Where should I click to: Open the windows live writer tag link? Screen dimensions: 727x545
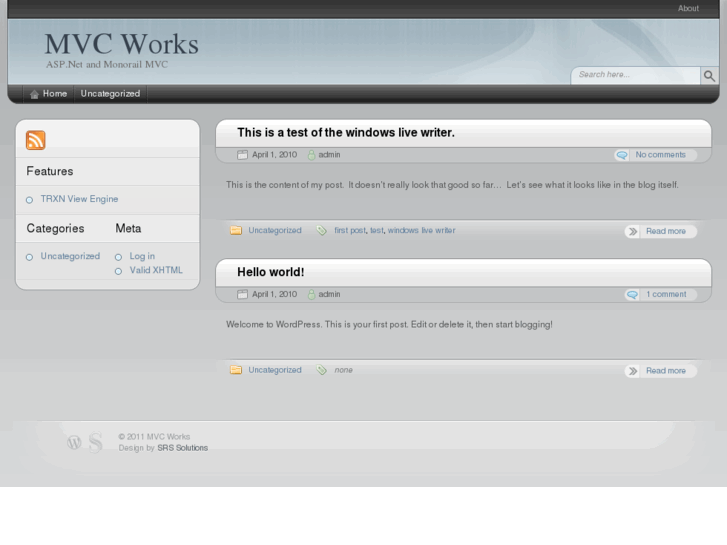421,231
